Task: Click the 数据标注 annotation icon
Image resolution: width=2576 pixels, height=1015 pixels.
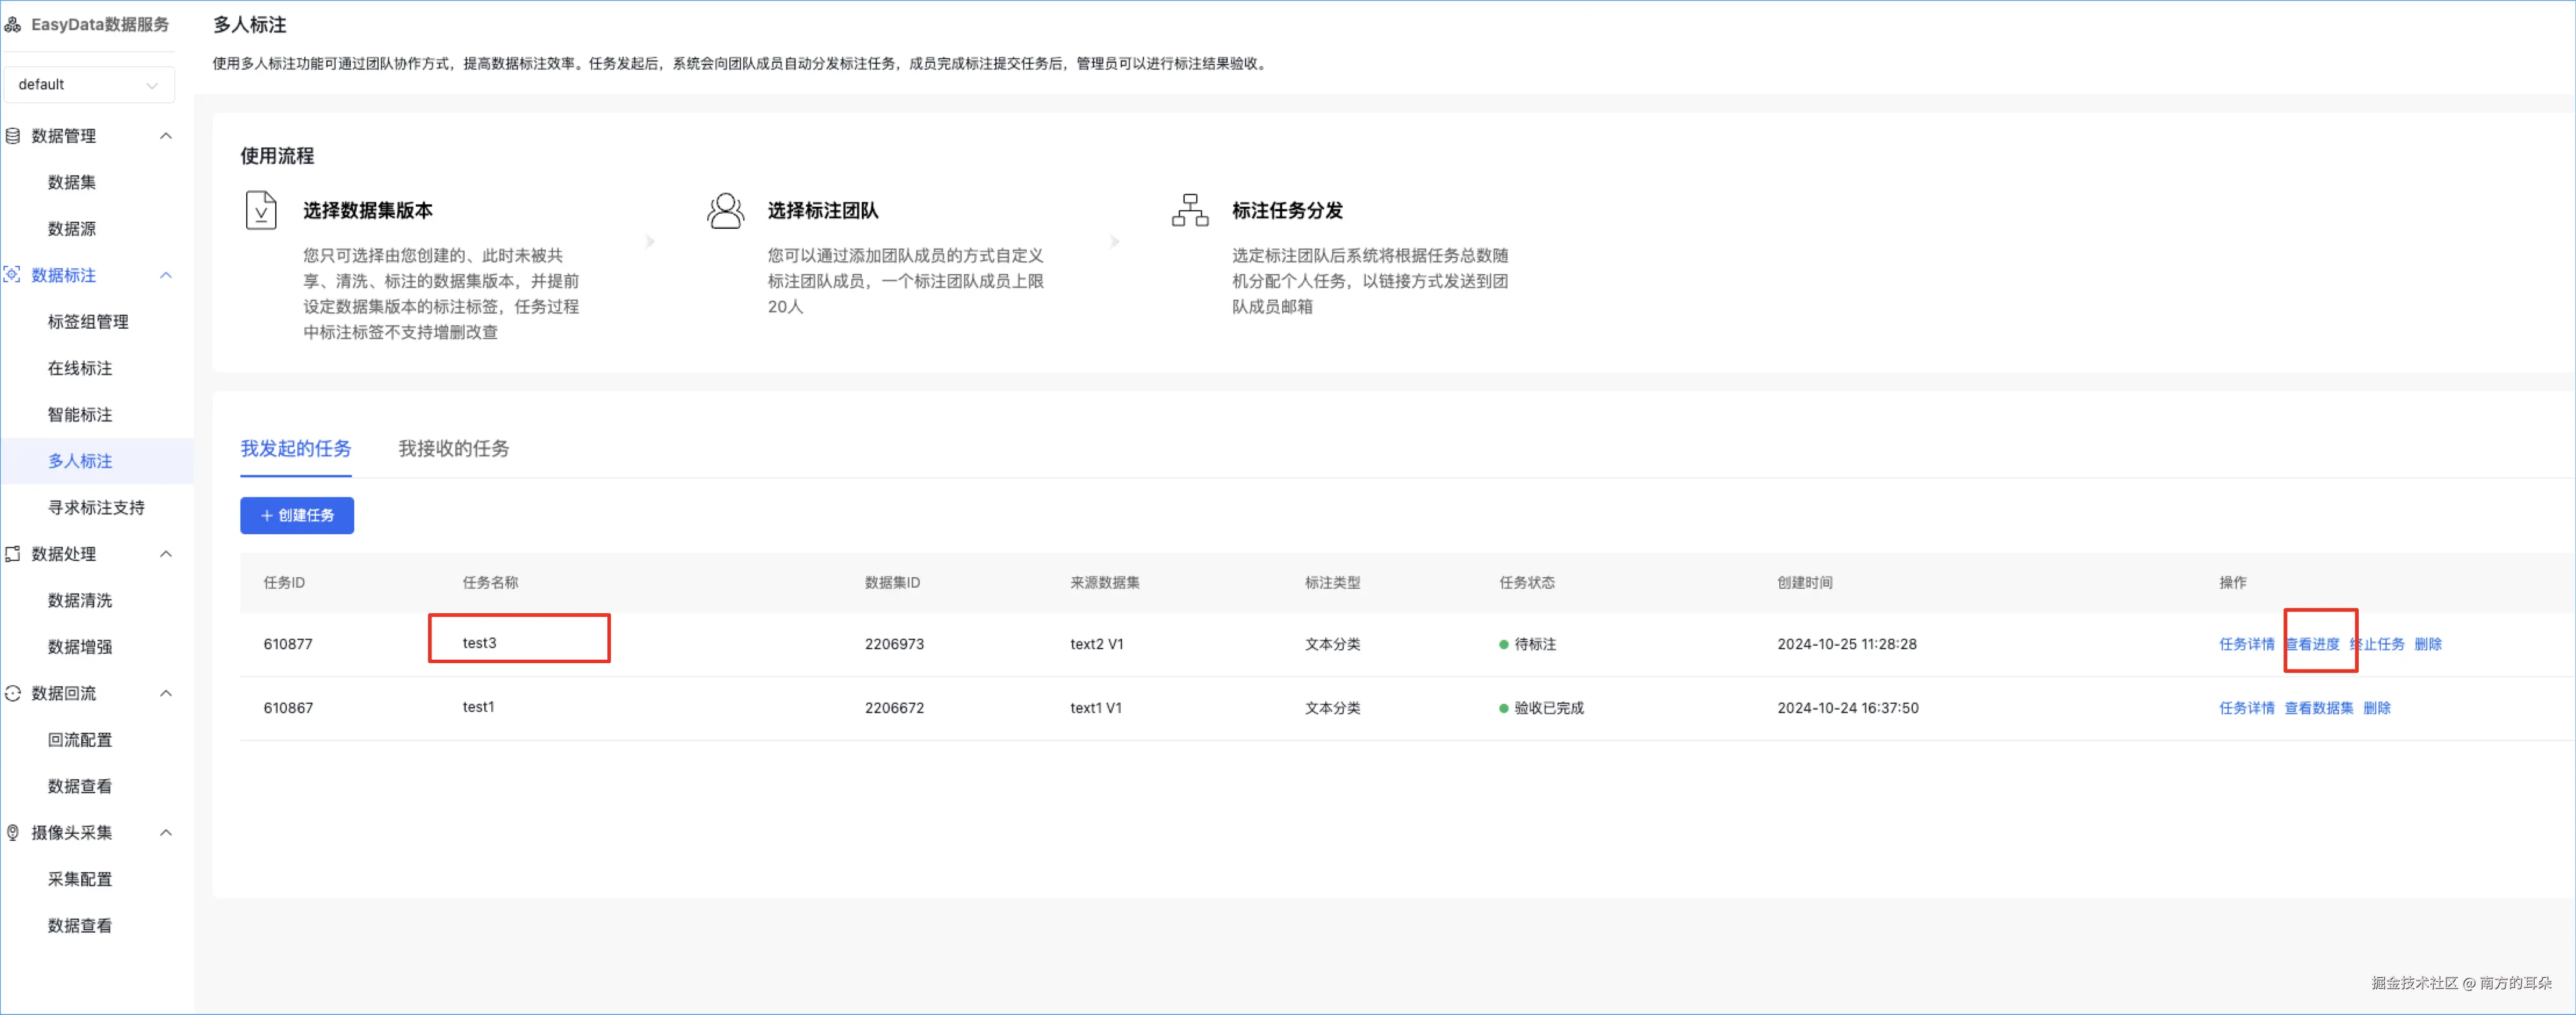Action: tap(13, 275)
